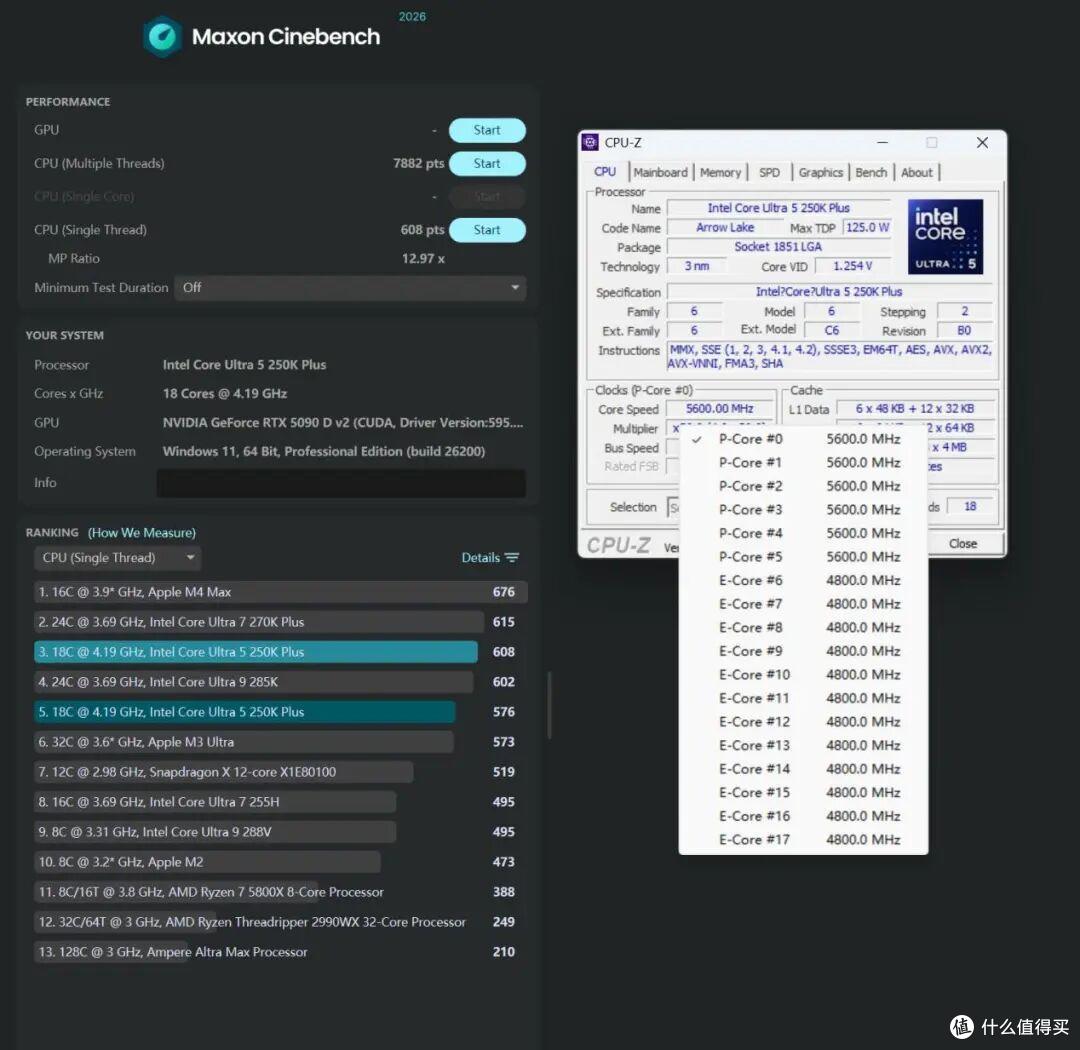The height and width of the screenshot is (1050, 1080).
Task: Open the Minimum Test Duration dropdown
Action: click(350, 287)
